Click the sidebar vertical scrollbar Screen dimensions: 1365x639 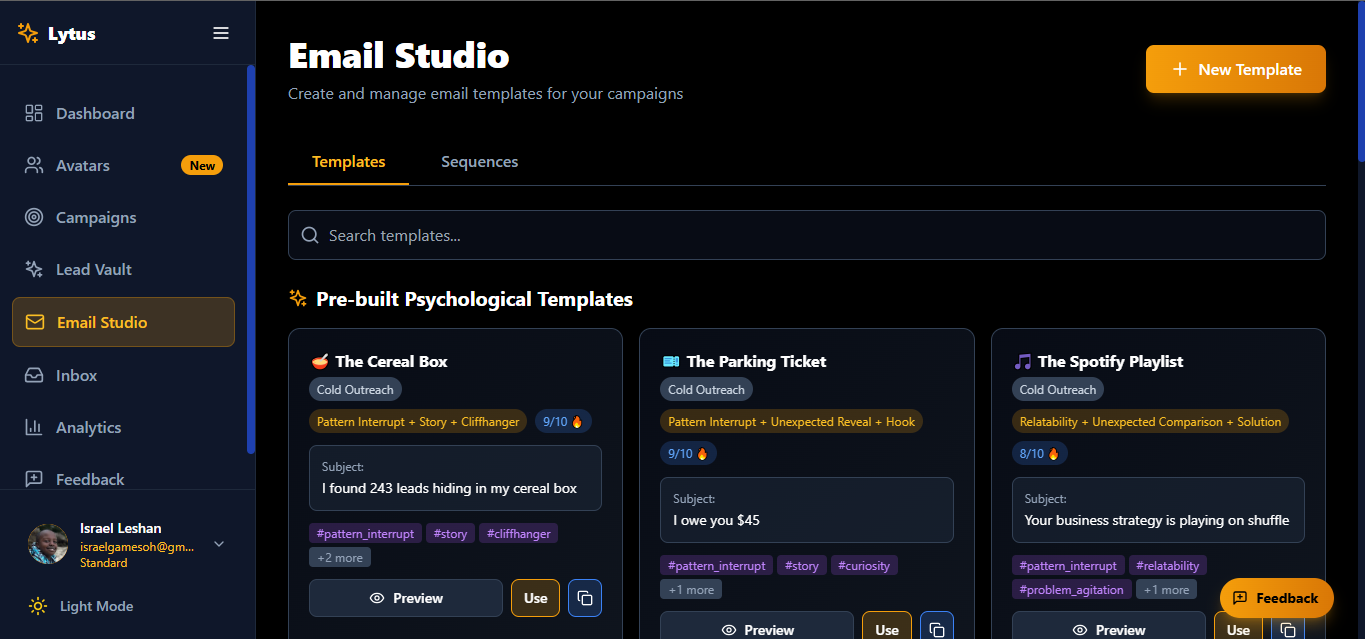[251, 260]
